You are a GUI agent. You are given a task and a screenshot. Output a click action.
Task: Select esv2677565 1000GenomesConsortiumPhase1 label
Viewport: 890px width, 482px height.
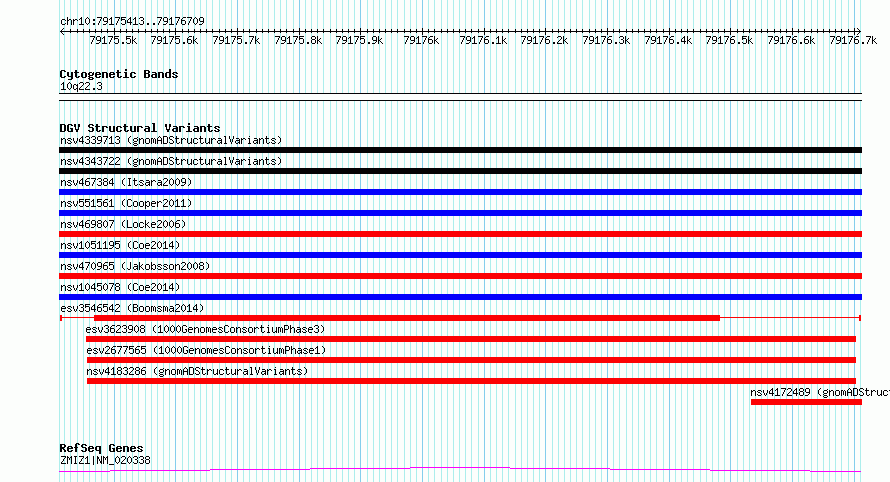pos(206,350)
